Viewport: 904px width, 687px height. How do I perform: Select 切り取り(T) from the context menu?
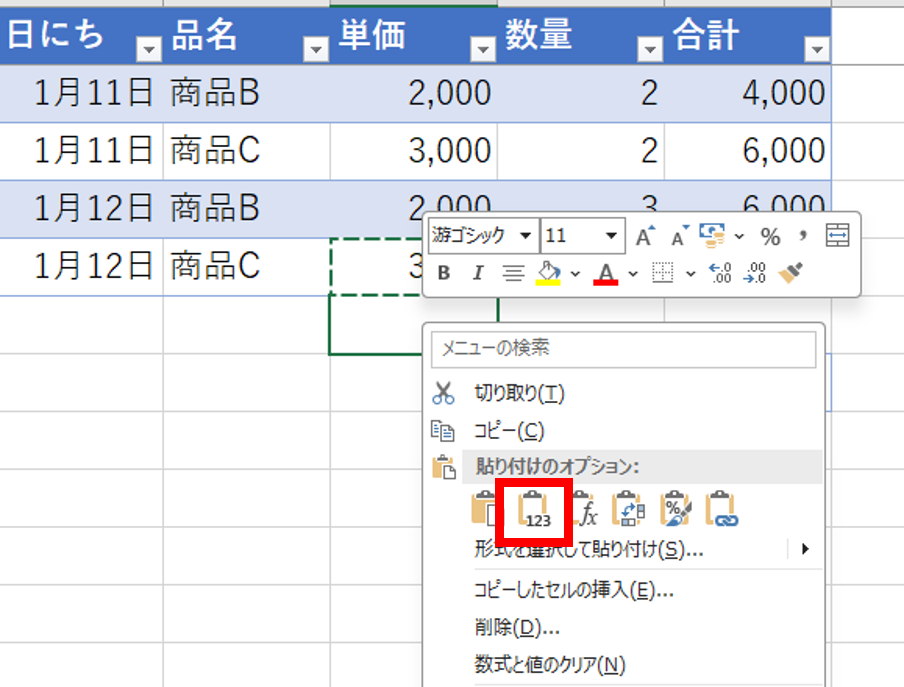519,394
